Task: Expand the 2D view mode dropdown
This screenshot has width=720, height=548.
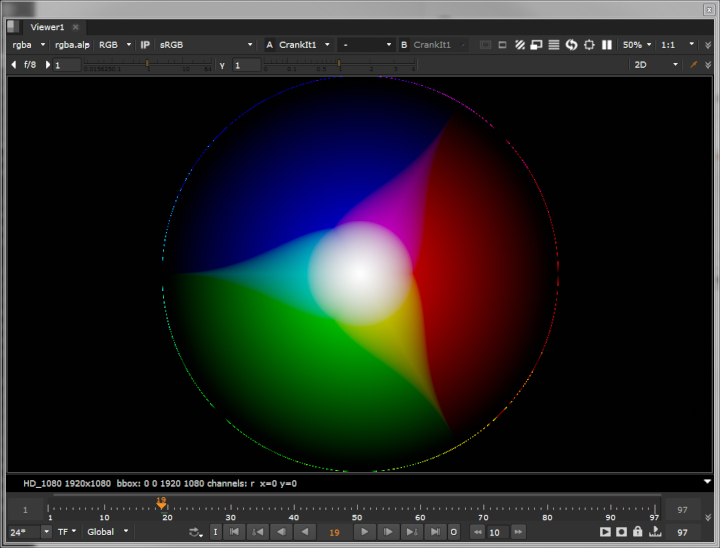Action: tap(655, 65)
